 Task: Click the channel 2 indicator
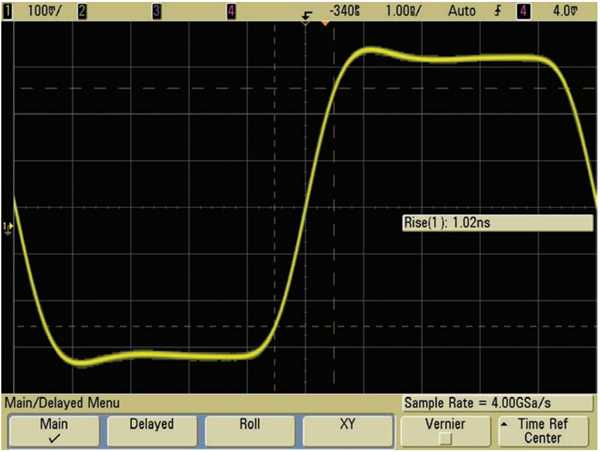point(82,11)
